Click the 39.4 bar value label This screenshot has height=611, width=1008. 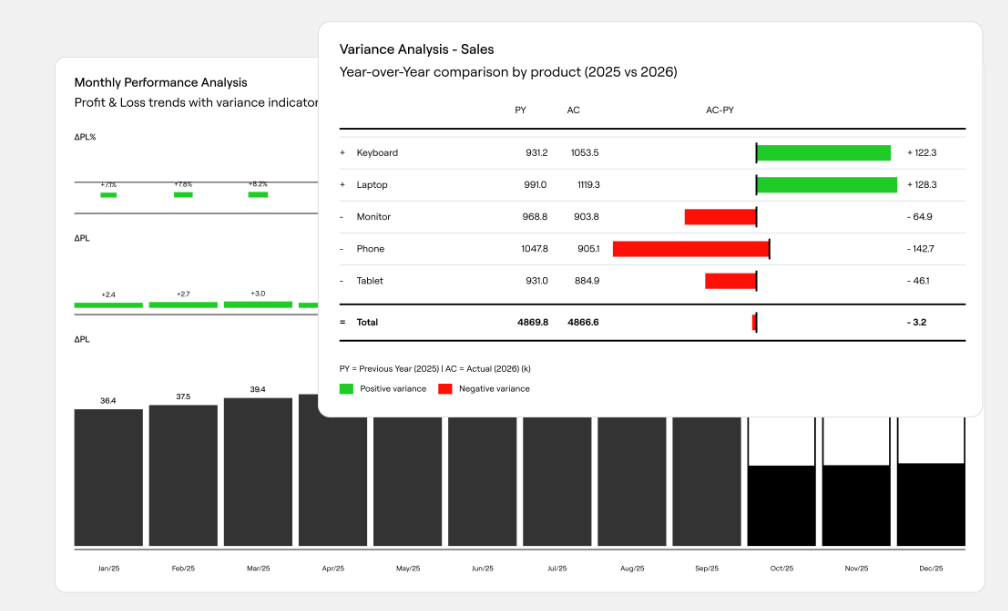coord(258,390)
